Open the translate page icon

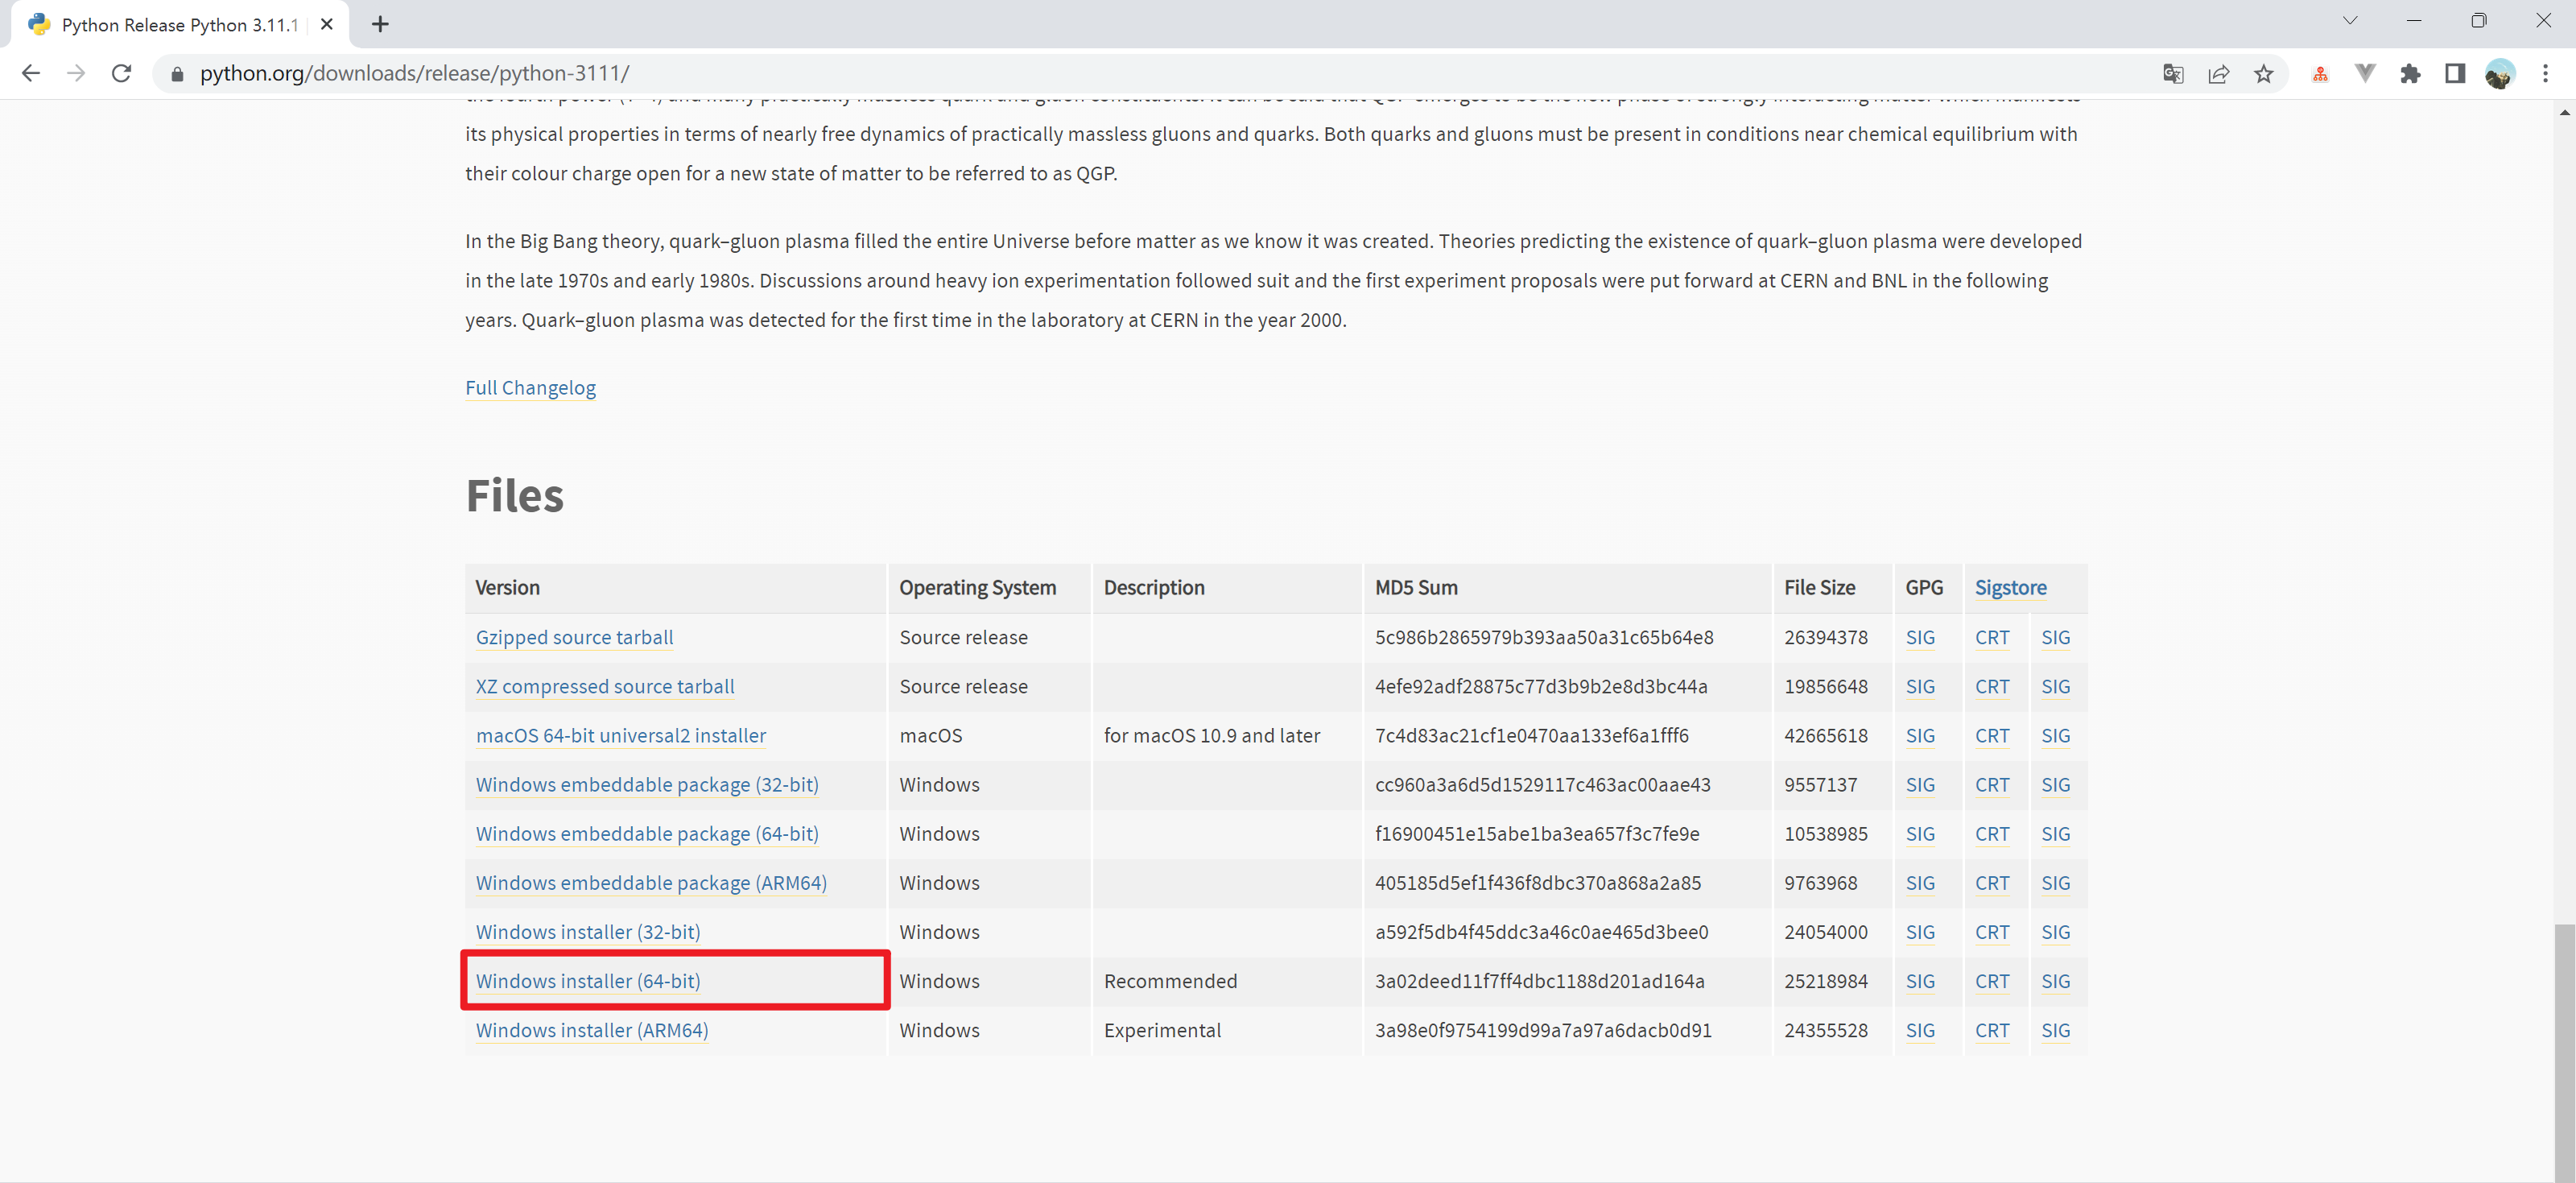[2172, 73]
